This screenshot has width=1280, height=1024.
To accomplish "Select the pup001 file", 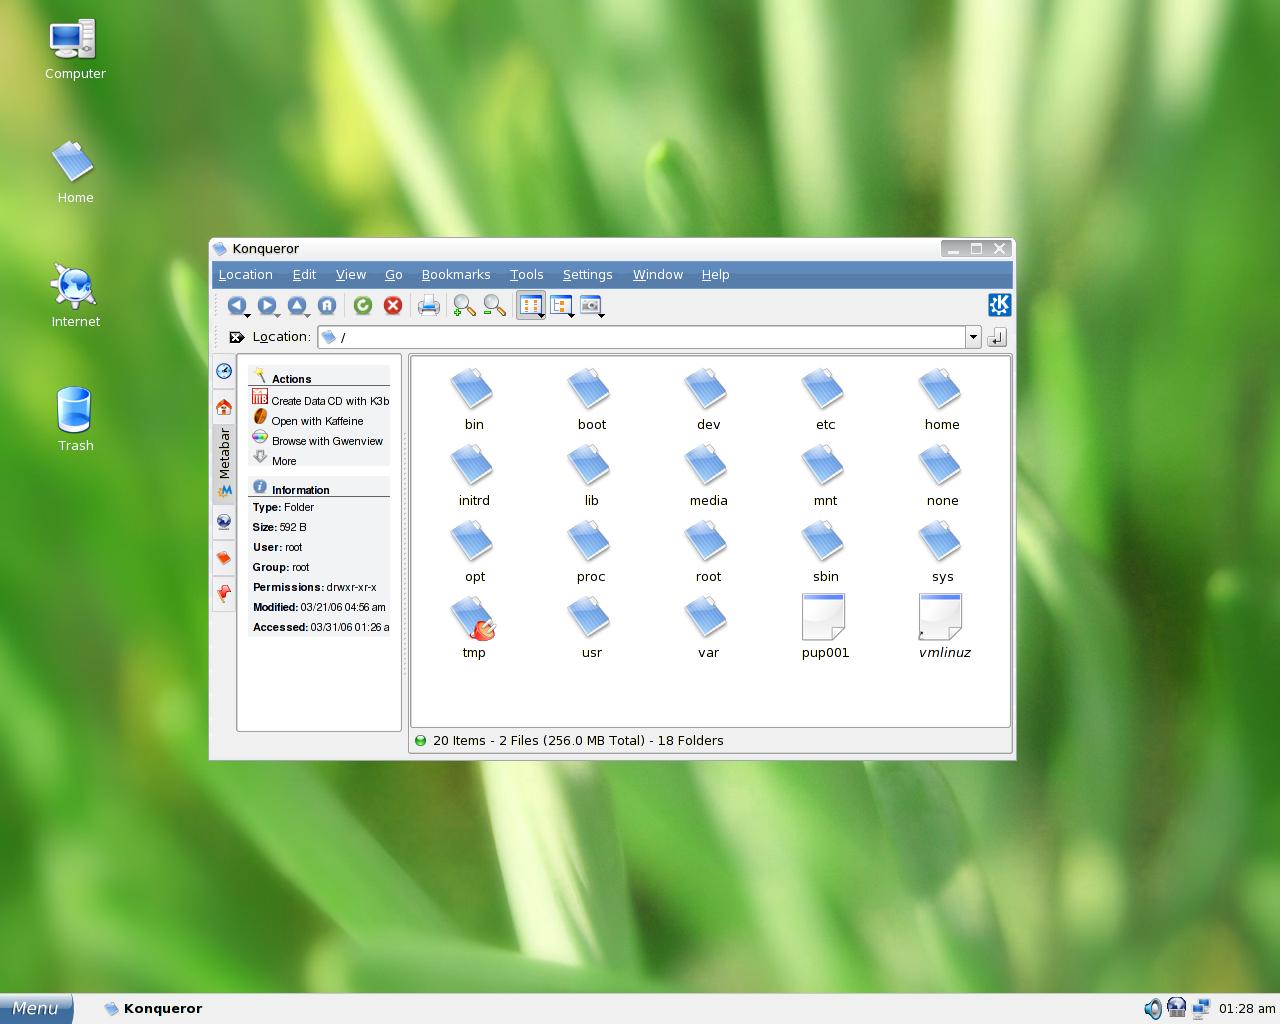I will pos(825,627).
